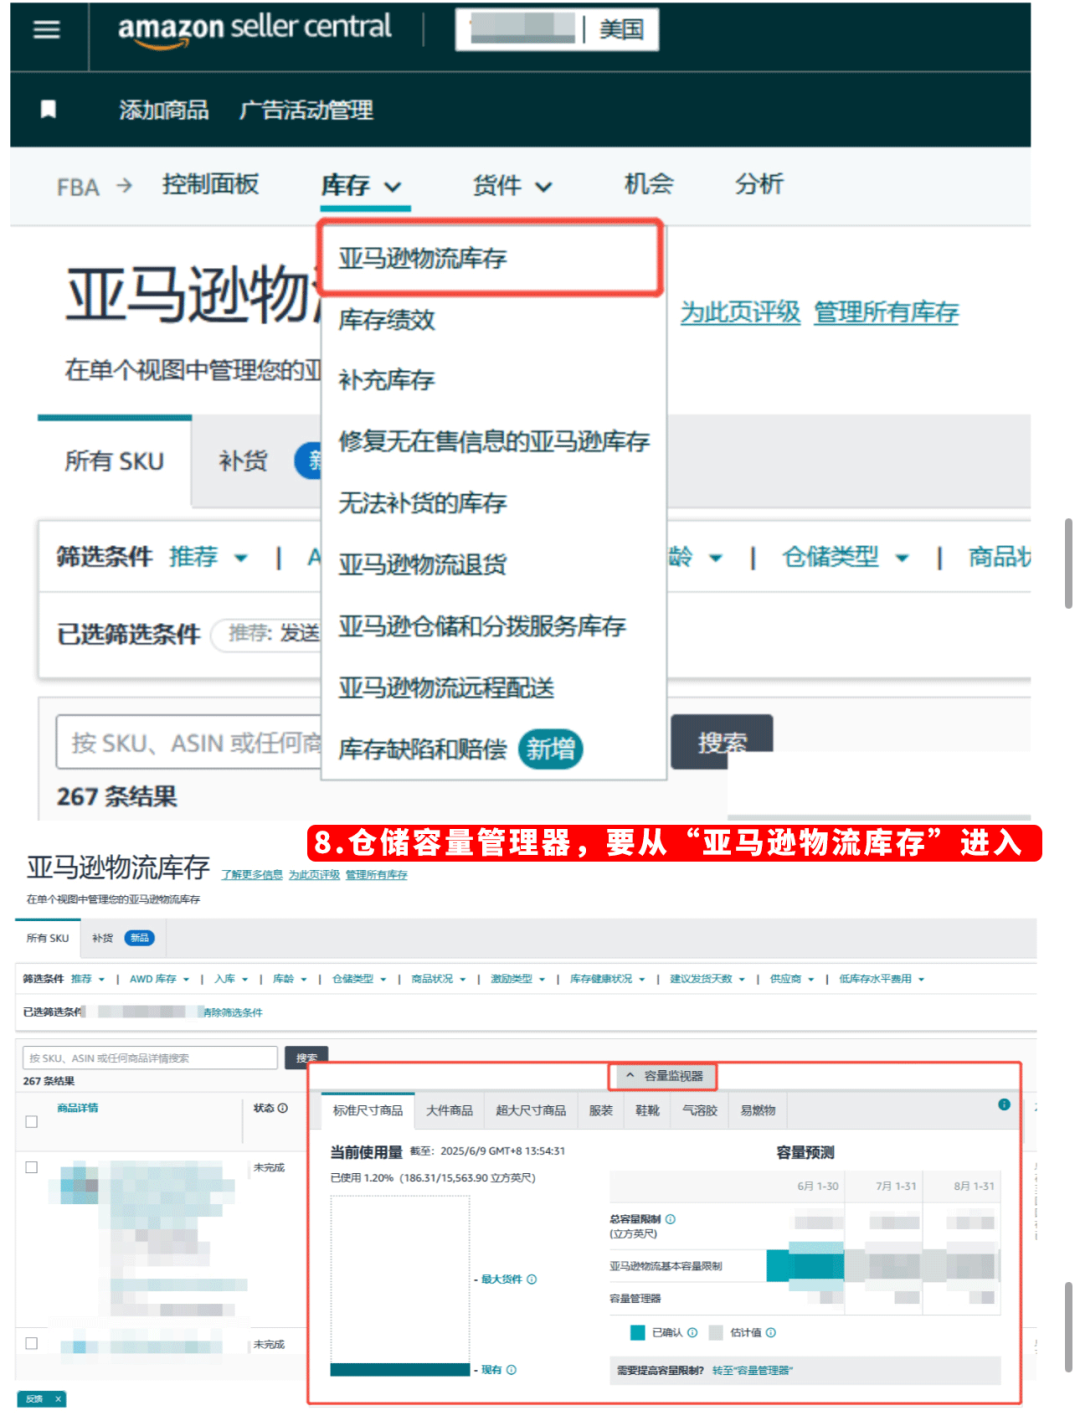Click the bookmark icon below the menu
The image size is (1080, 1426).
(x=47, y=110)
